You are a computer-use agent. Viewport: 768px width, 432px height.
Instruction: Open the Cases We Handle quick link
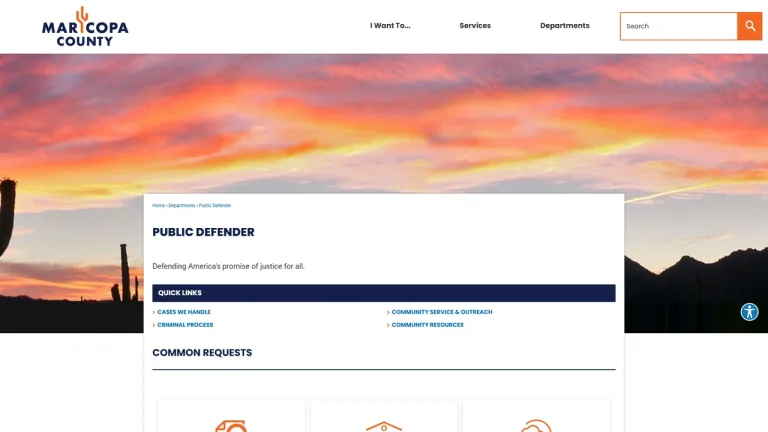184,312
